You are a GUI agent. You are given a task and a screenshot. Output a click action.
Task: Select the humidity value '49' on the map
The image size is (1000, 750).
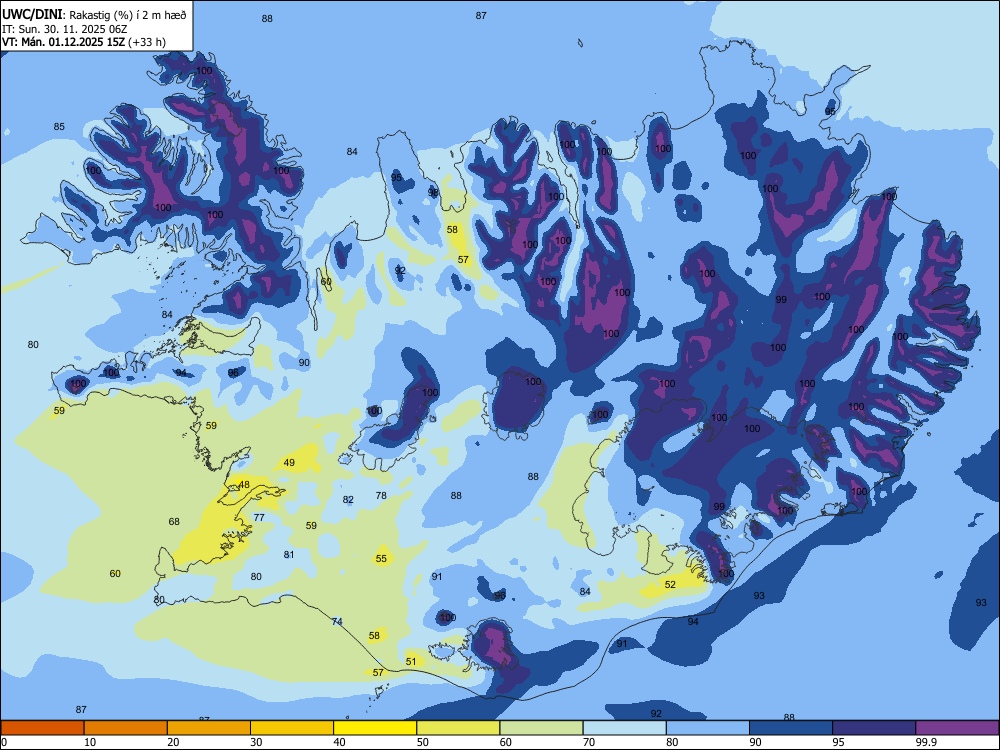(289, 462)
